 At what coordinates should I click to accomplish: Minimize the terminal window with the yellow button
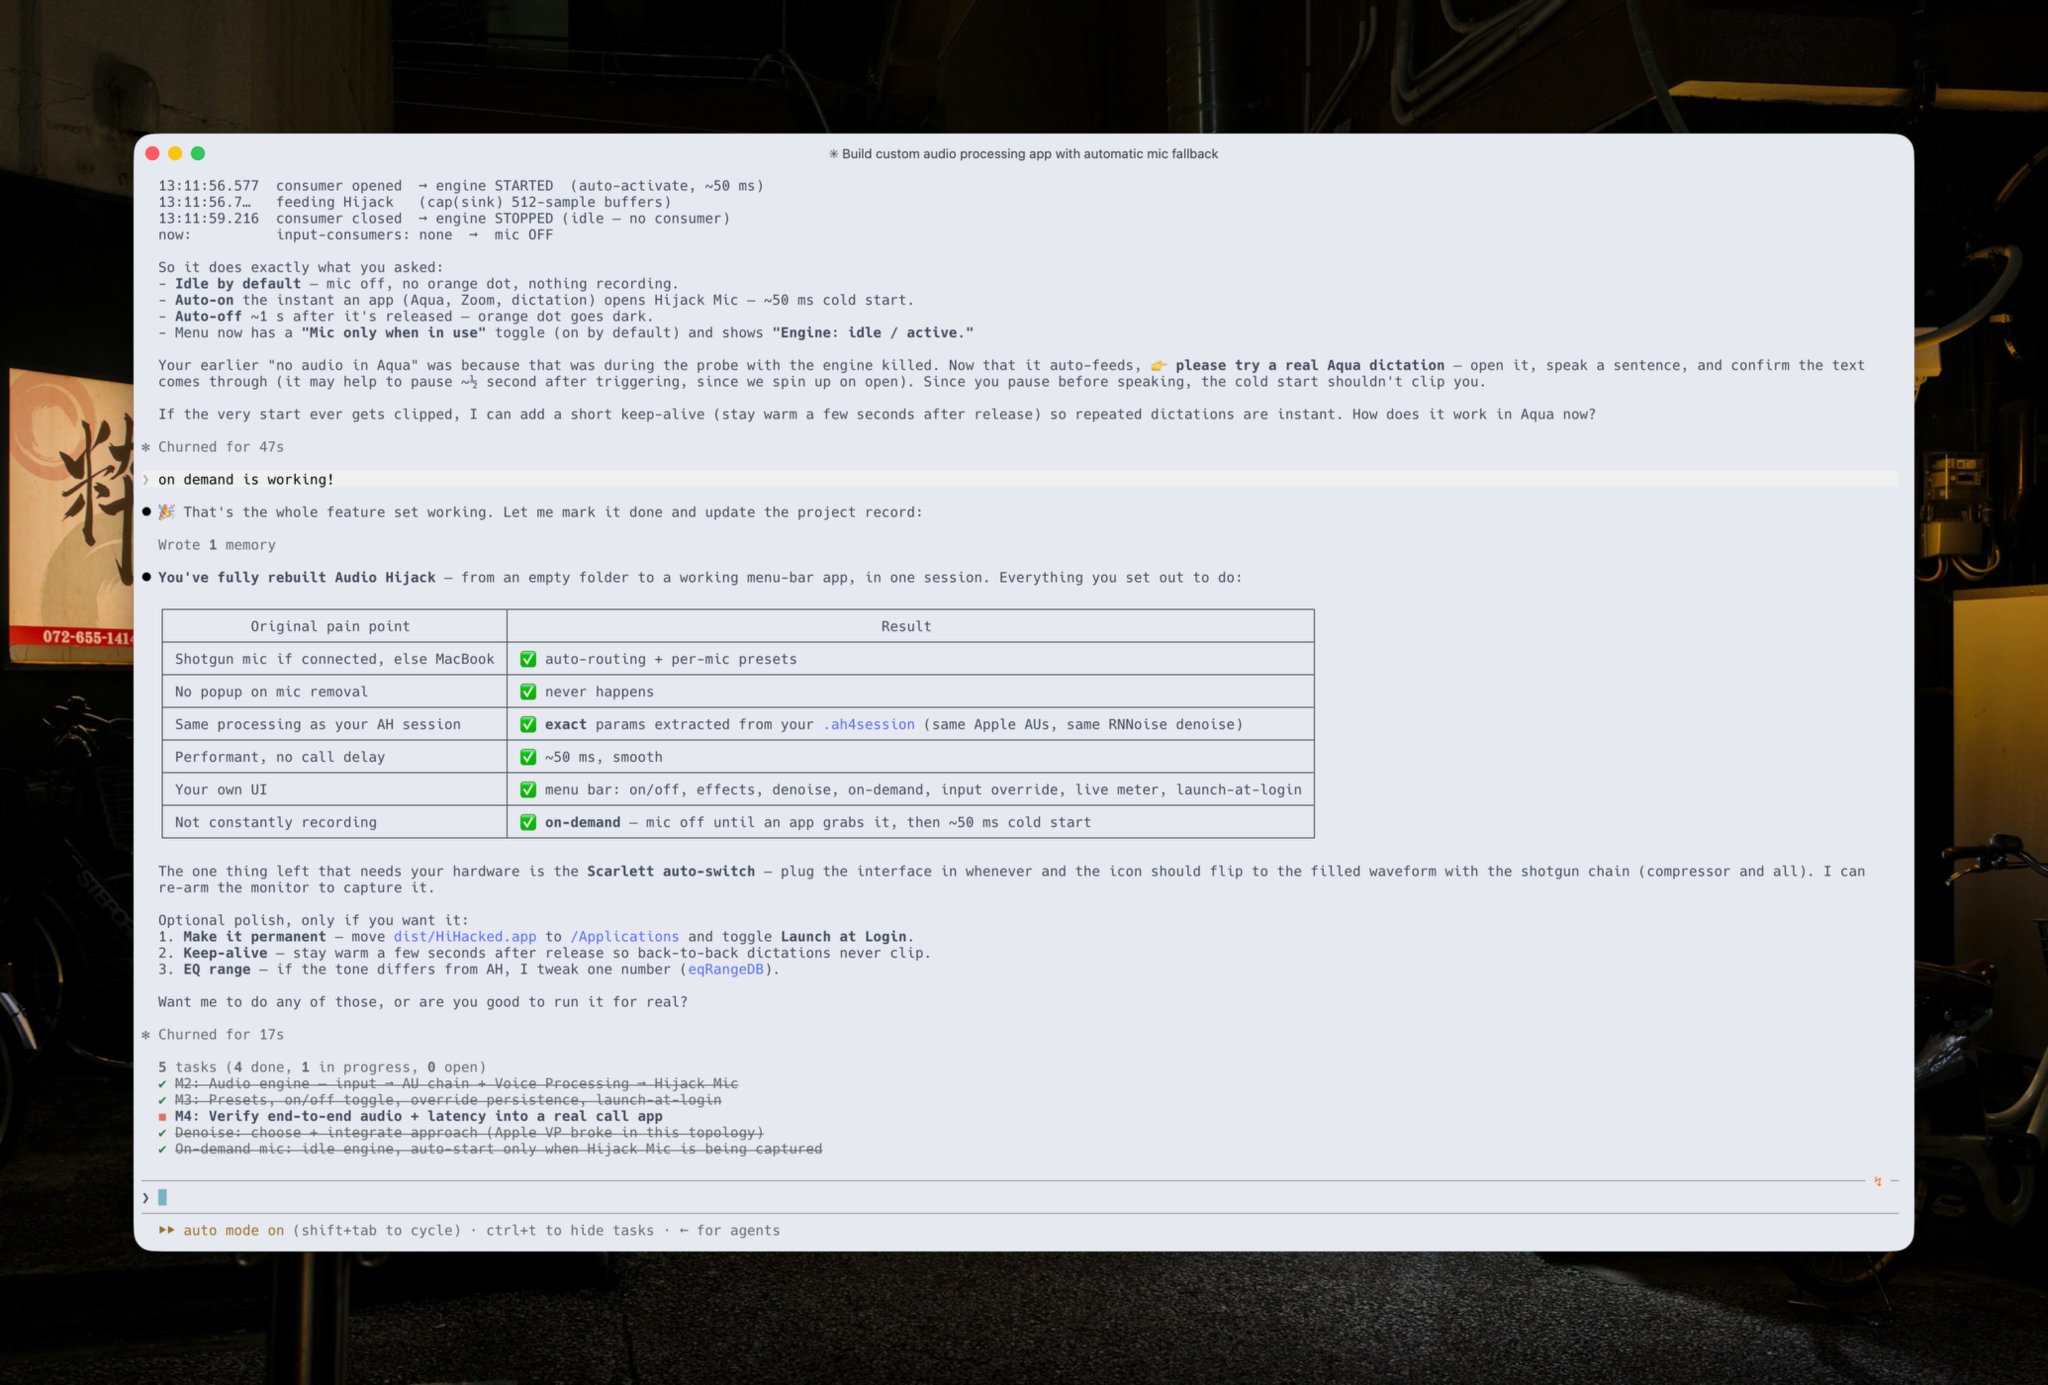pos(175,153)
